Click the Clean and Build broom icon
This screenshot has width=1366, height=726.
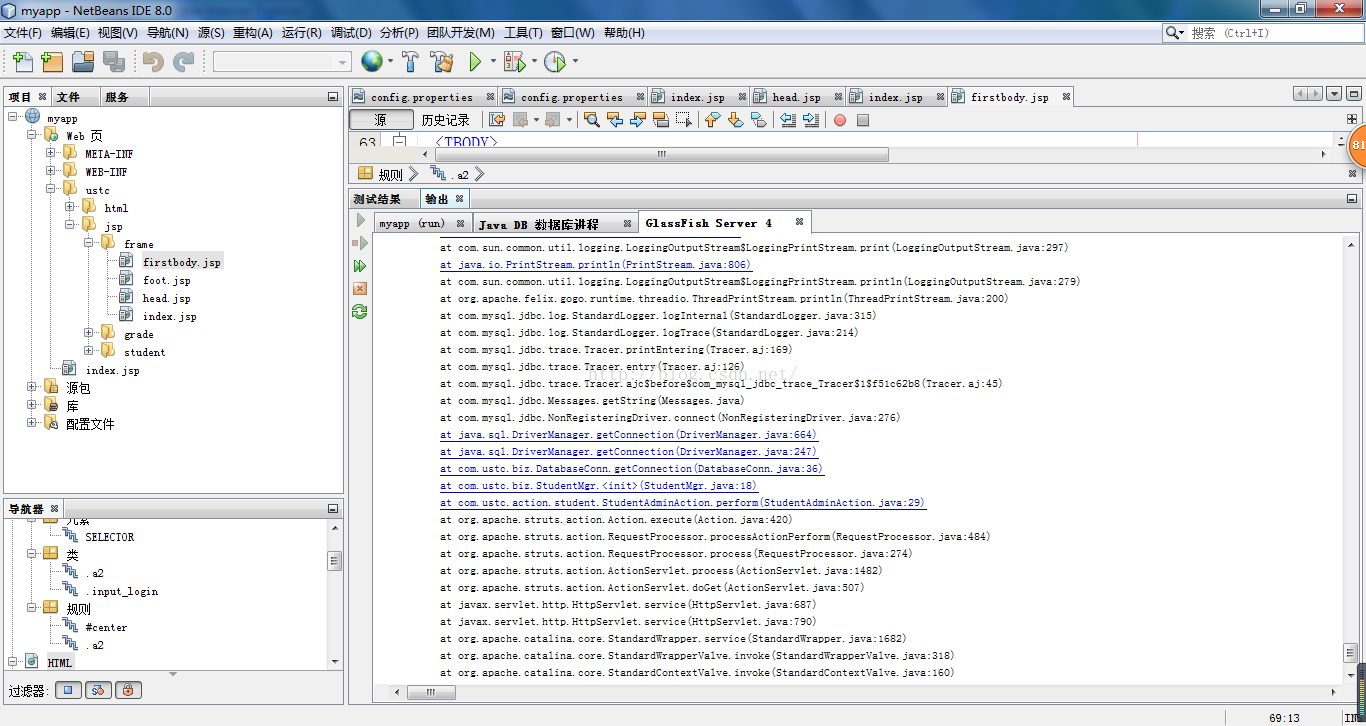click(441, 62)
